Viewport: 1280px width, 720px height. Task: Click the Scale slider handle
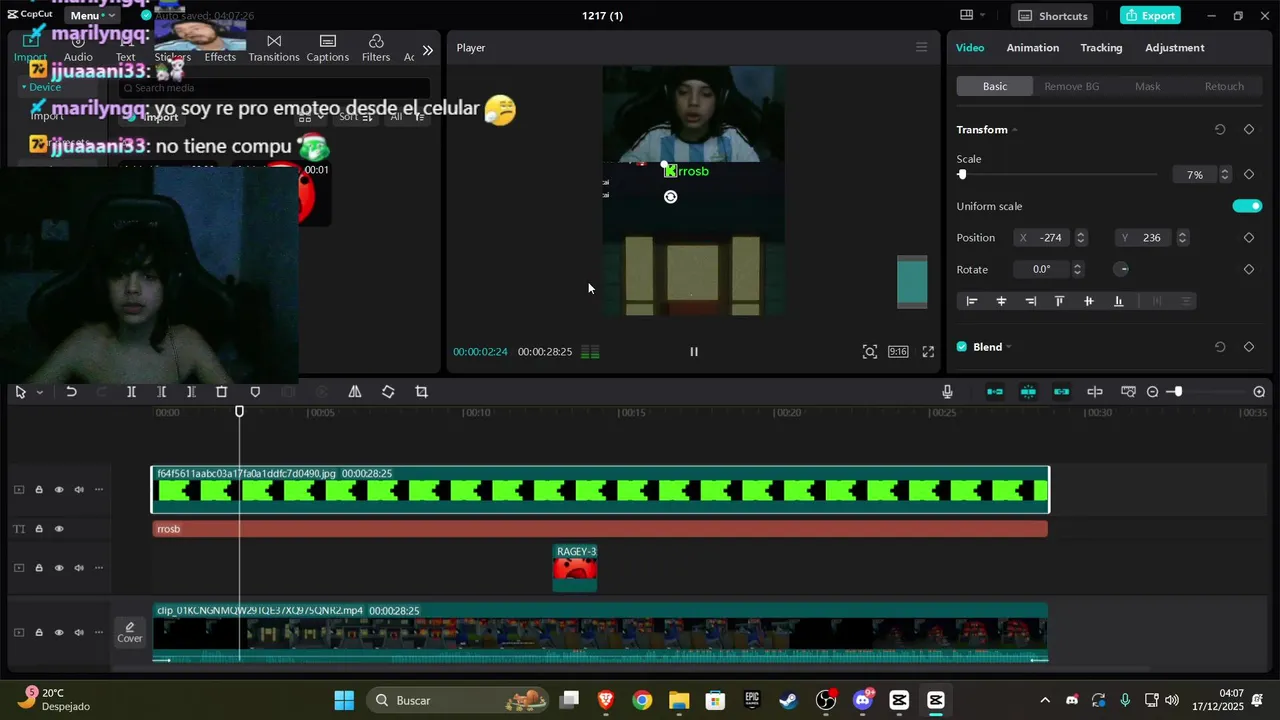pyautogui.click(x=962, y=175)
